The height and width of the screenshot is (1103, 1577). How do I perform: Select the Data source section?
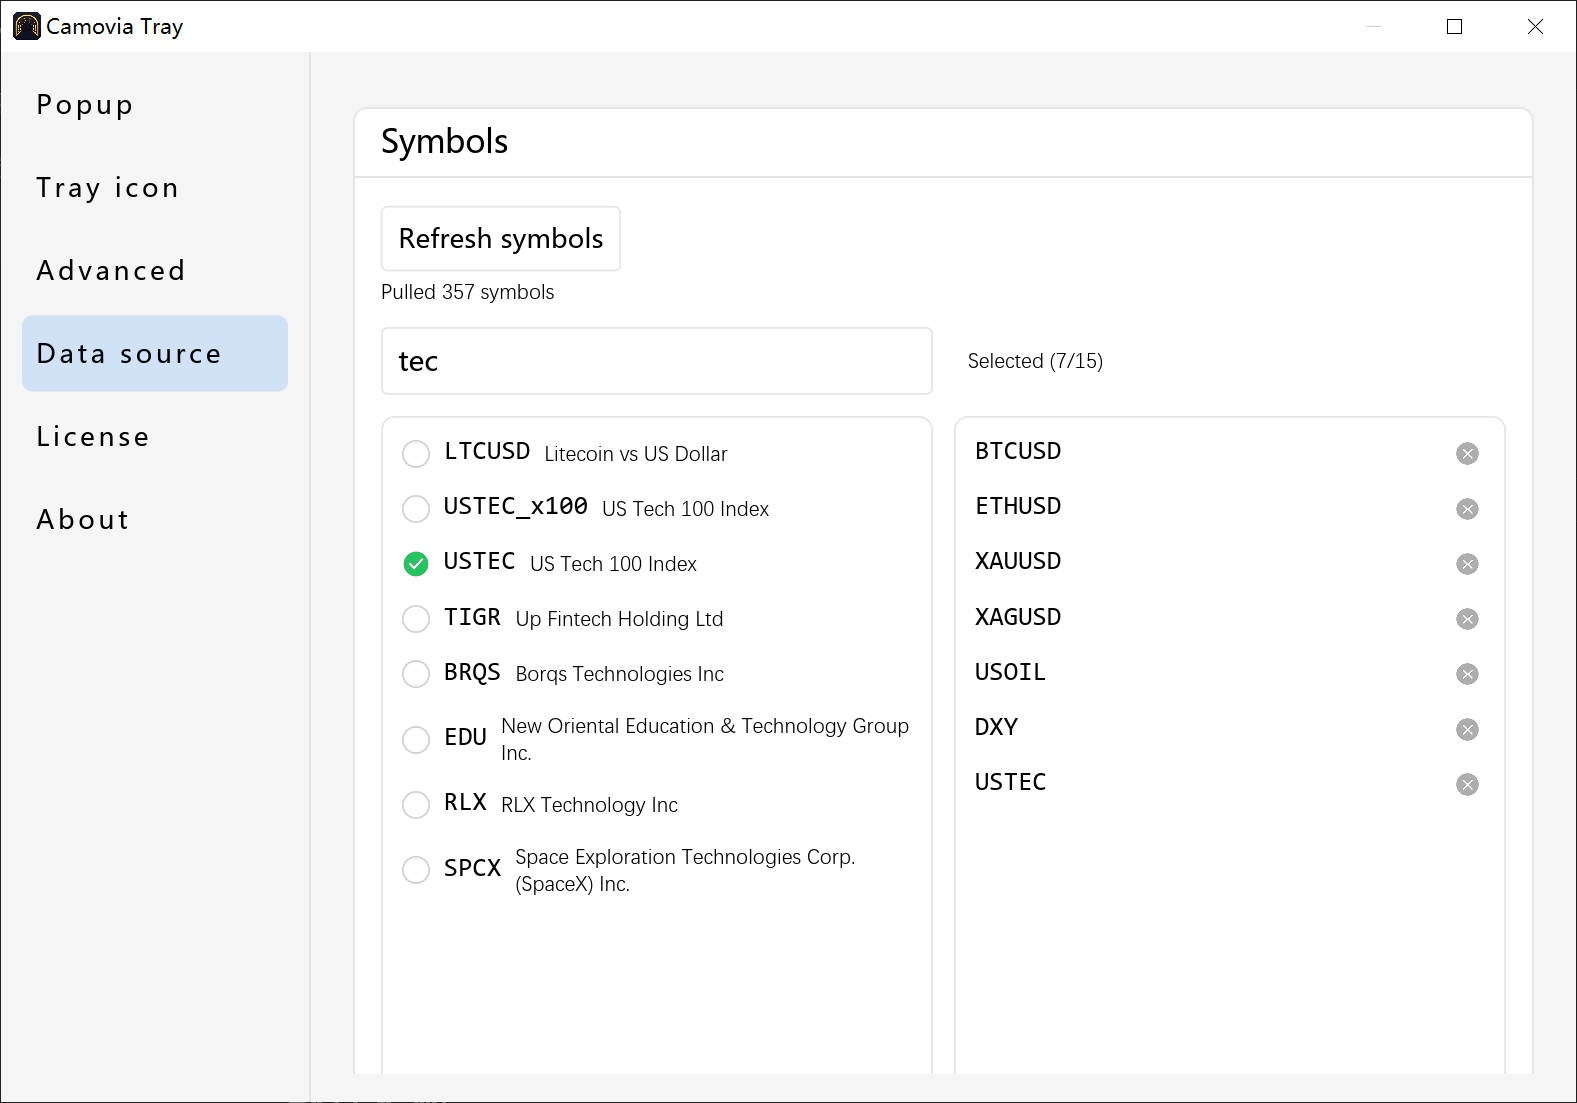[x=155, y=354]
